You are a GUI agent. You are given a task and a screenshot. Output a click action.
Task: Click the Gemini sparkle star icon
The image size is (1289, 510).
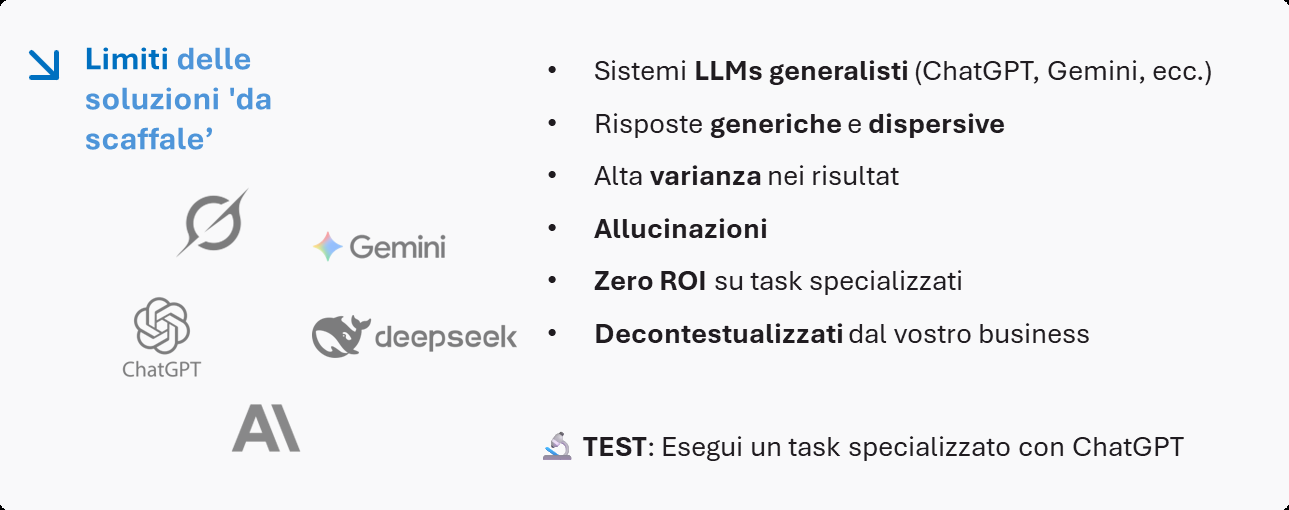click(328, 246)
